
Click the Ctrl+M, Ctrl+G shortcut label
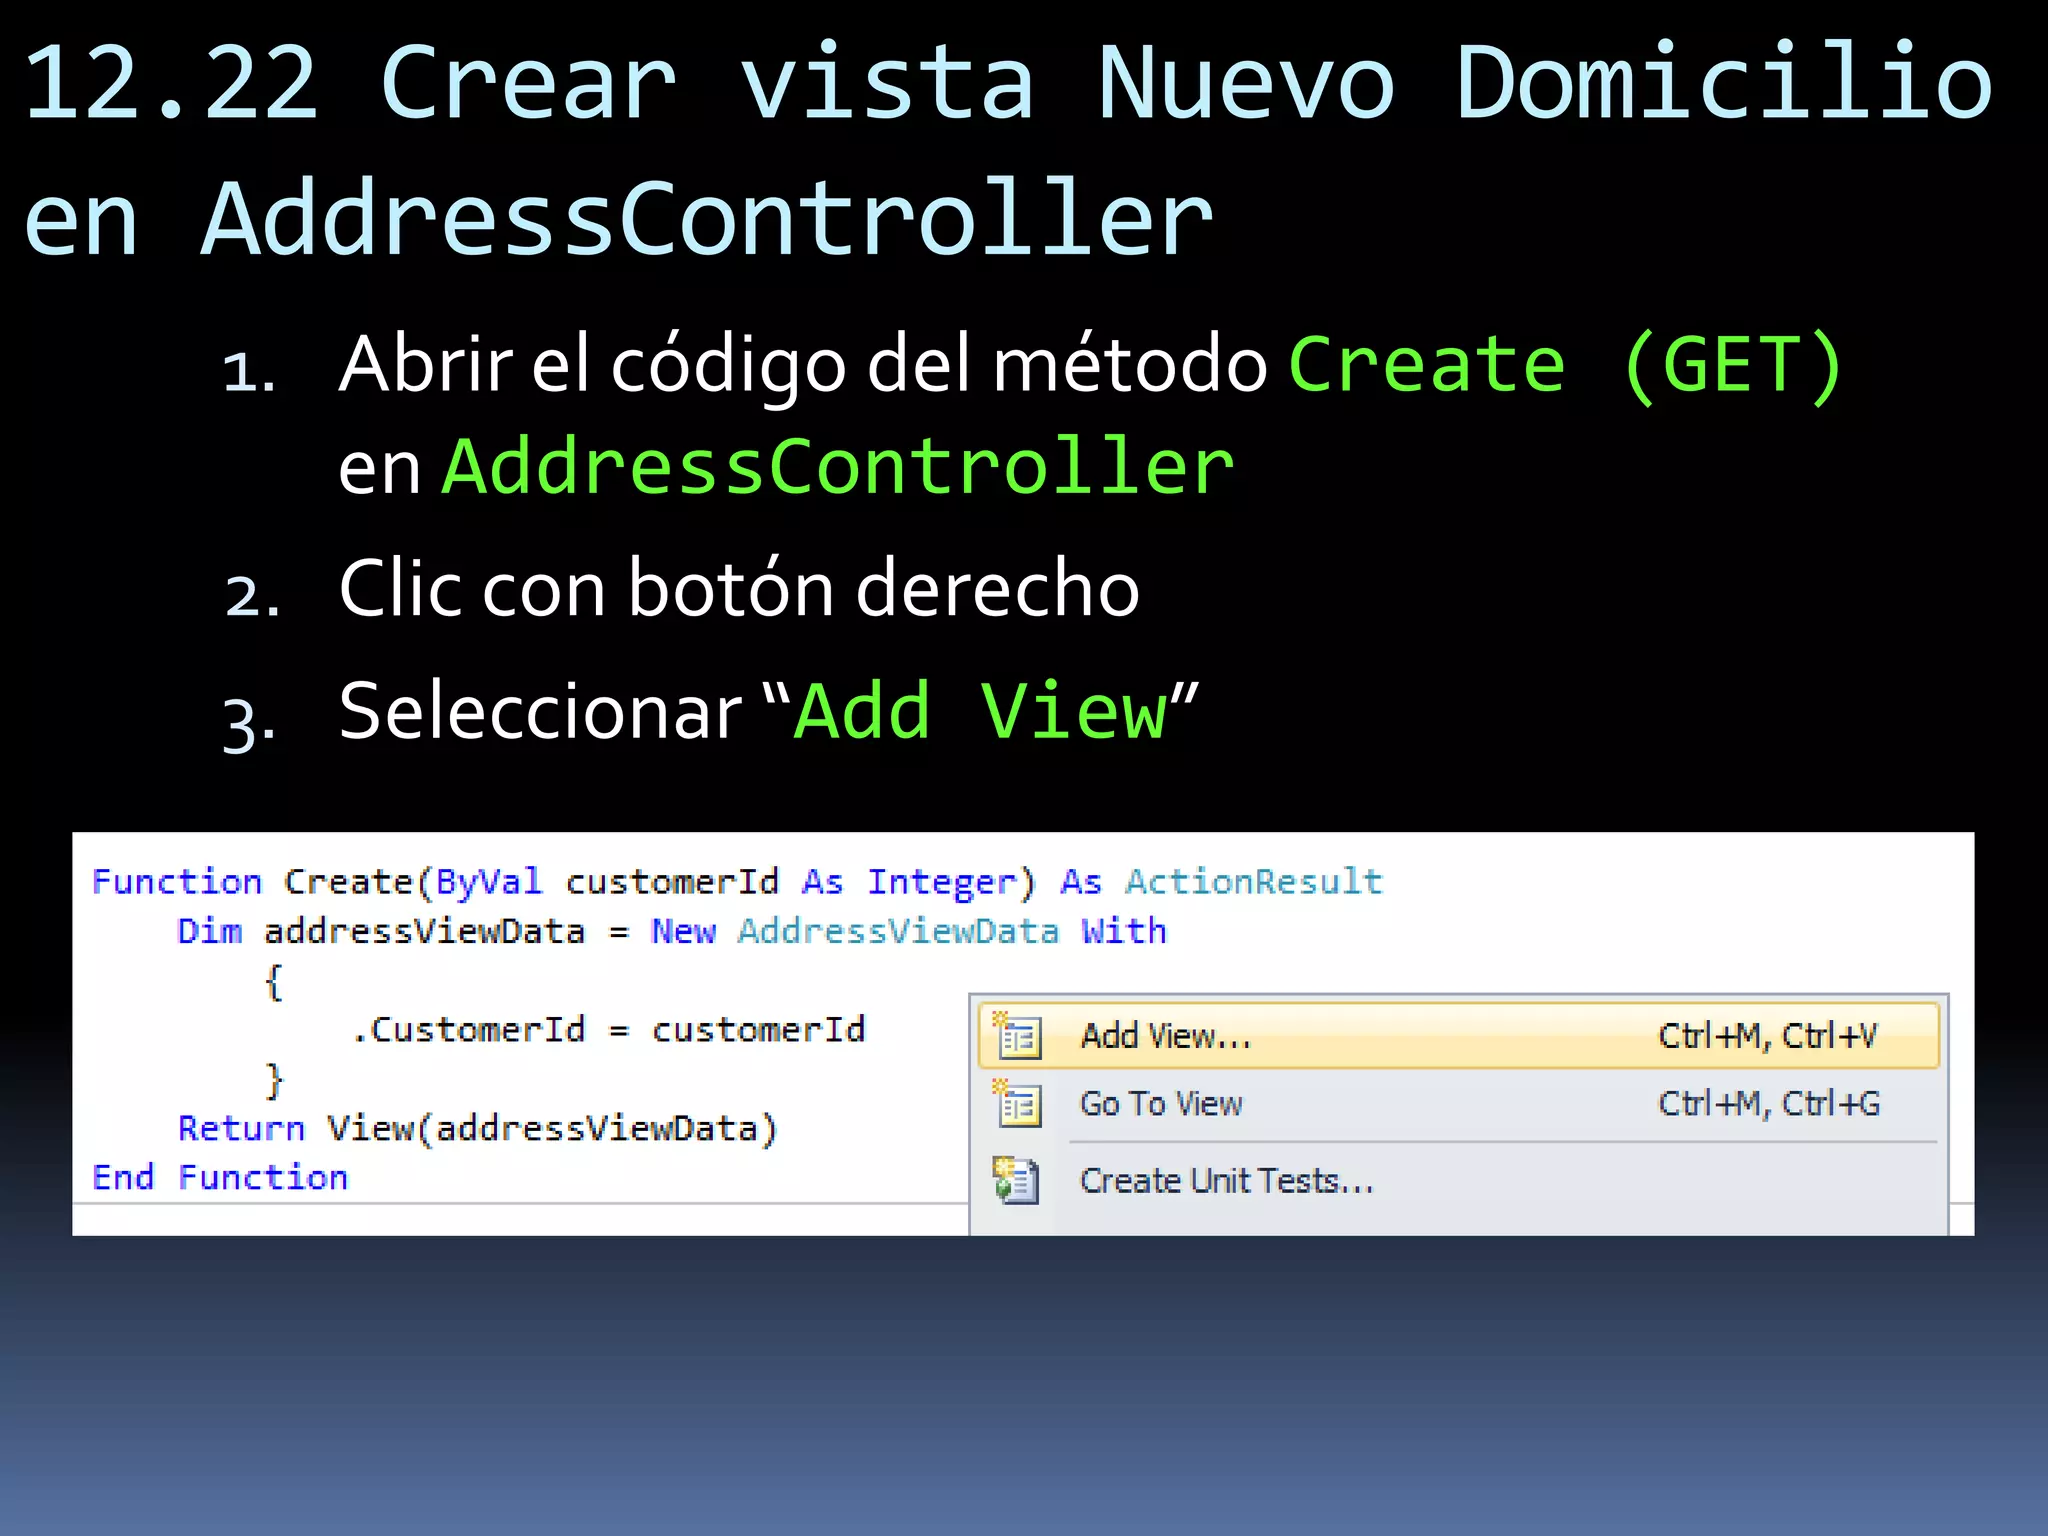(1768, 1104)
